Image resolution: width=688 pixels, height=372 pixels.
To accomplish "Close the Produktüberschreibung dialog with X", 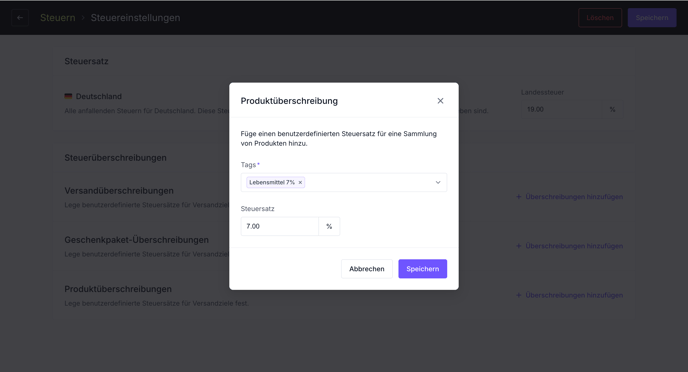I will 440,101.
